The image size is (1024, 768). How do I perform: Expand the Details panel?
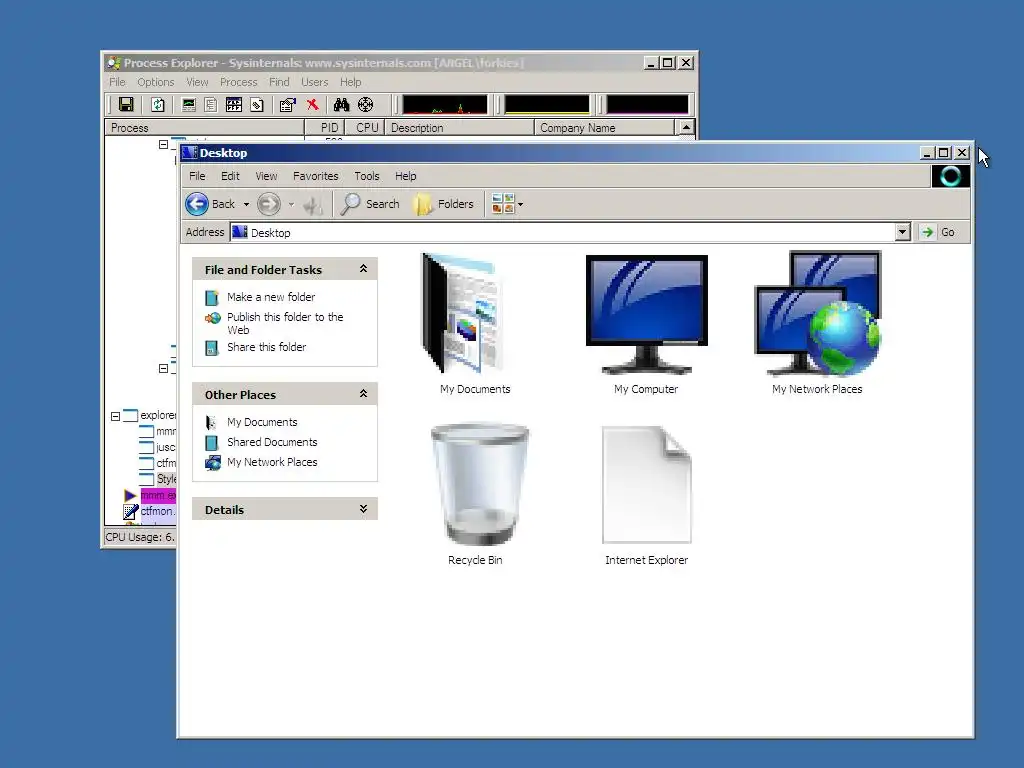pyautogui.click(x=363, y=509)
